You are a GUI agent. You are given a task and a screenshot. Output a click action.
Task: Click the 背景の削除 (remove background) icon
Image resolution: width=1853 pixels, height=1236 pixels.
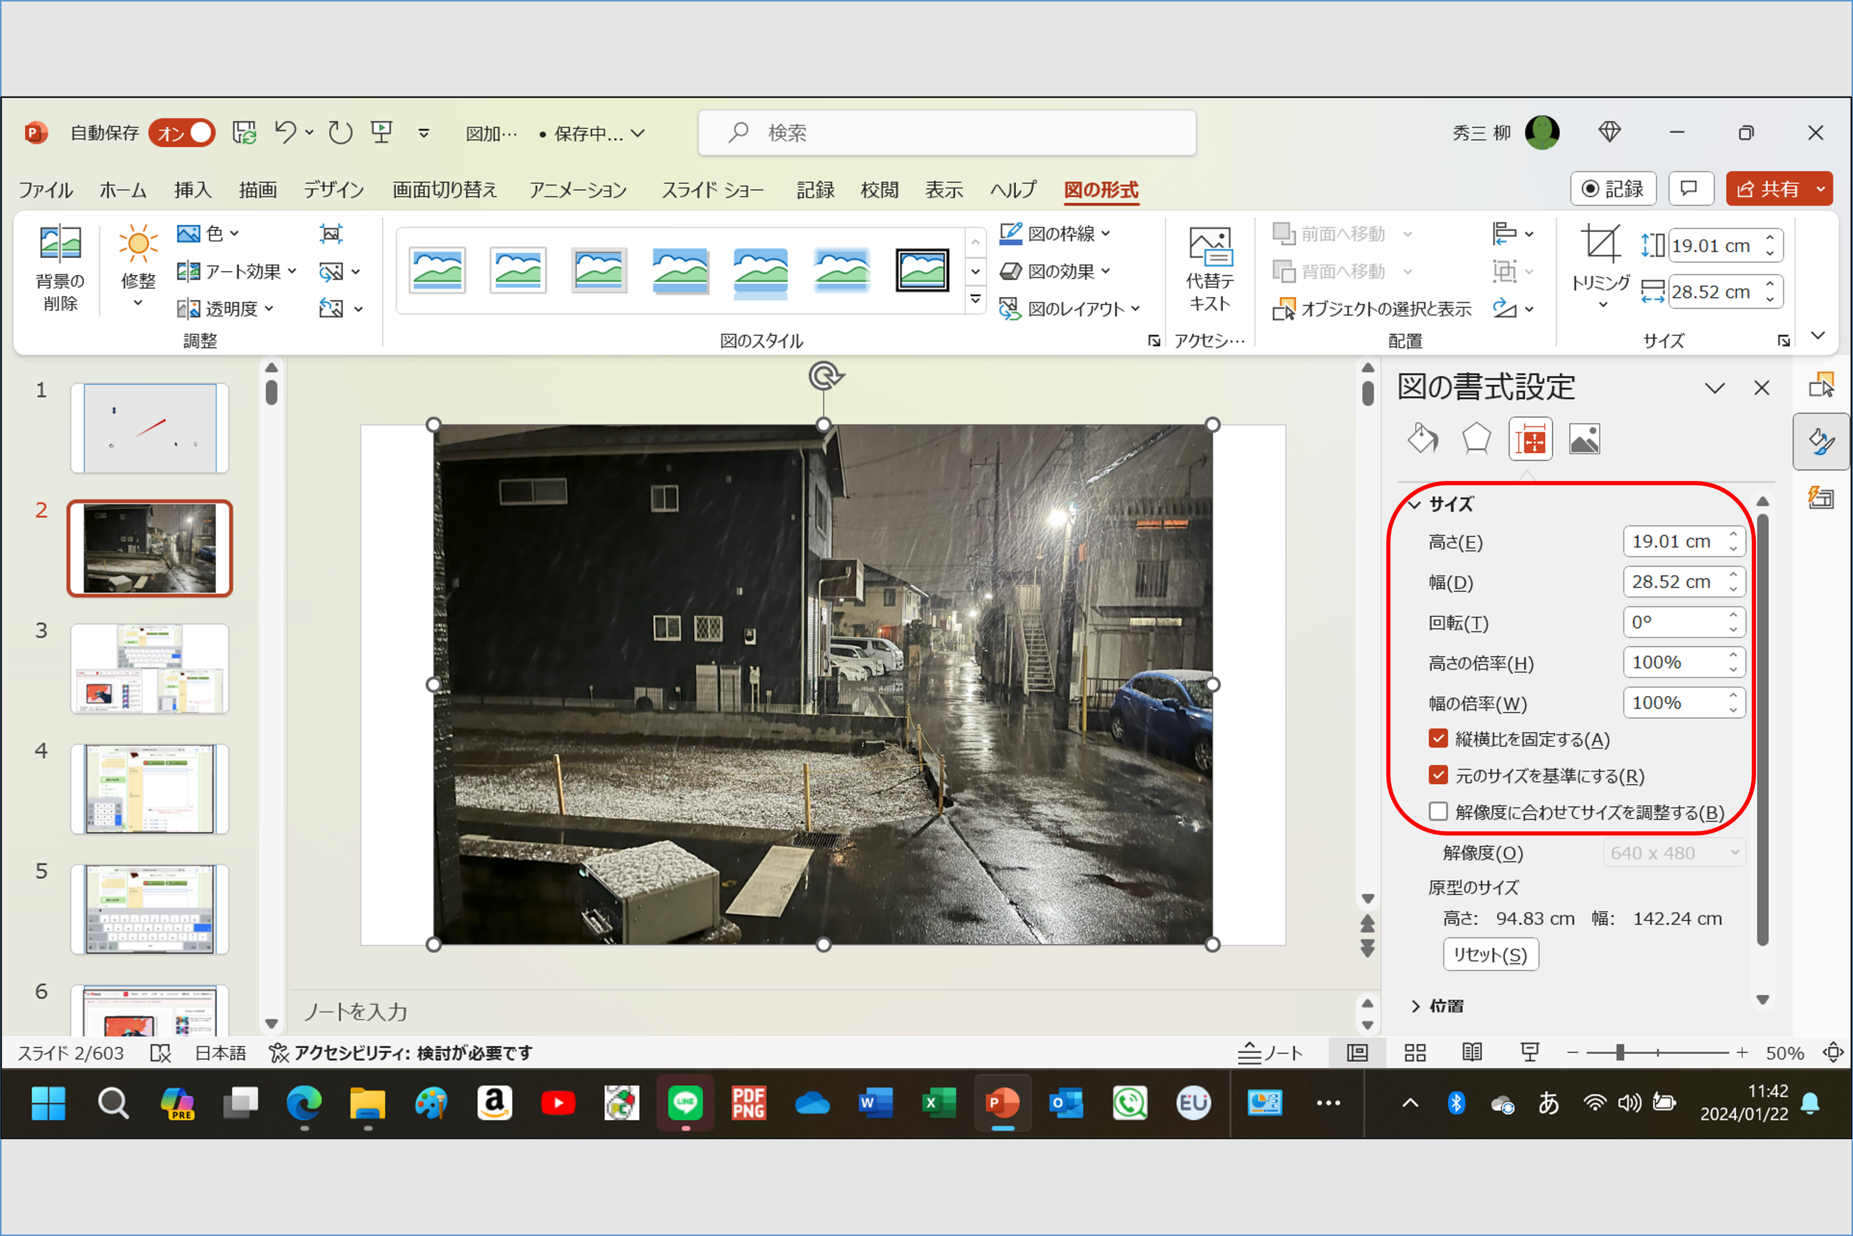(x=60, y=267)
